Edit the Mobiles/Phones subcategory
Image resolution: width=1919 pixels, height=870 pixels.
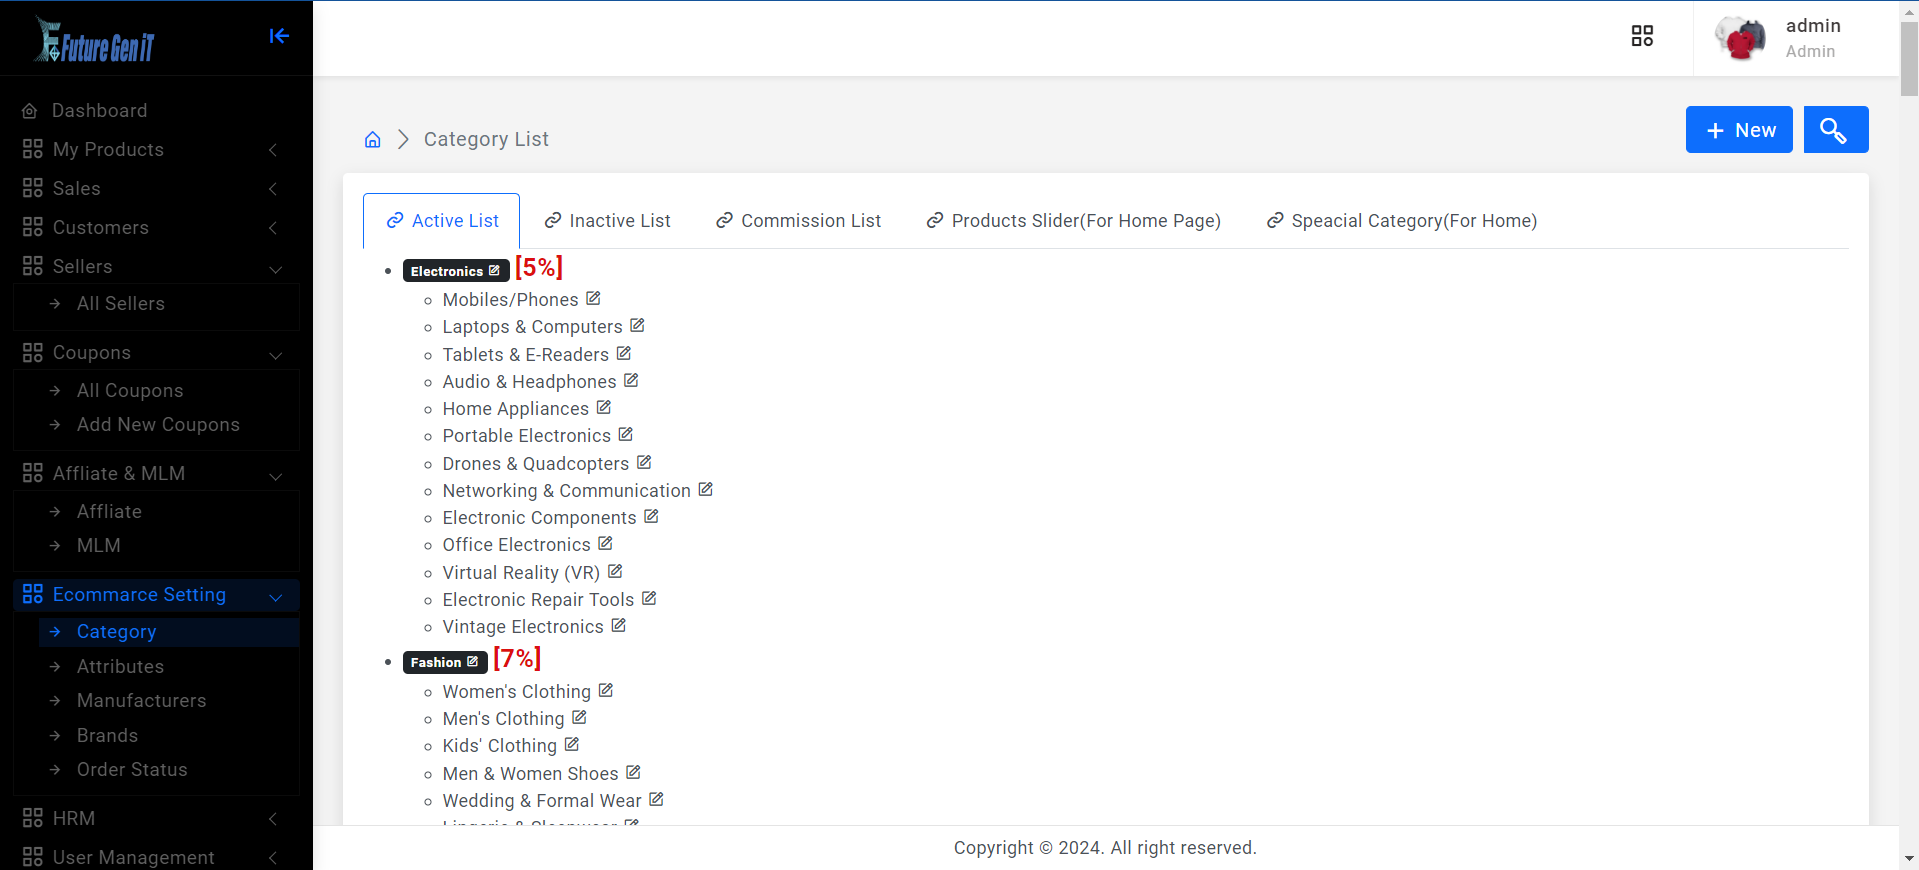[x=593, y=299]
